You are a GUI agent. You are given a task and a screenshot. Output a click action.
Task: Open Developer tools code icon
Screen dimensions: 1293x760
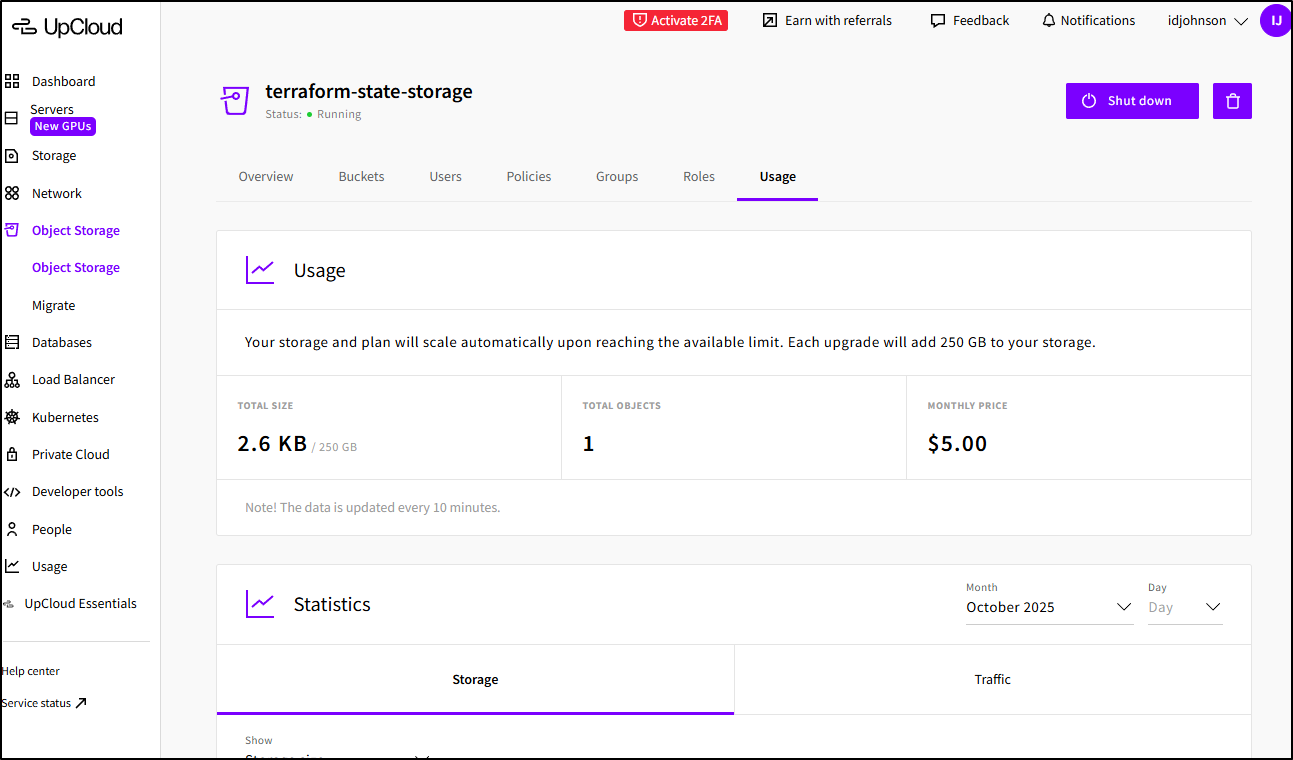pos(12,492)
